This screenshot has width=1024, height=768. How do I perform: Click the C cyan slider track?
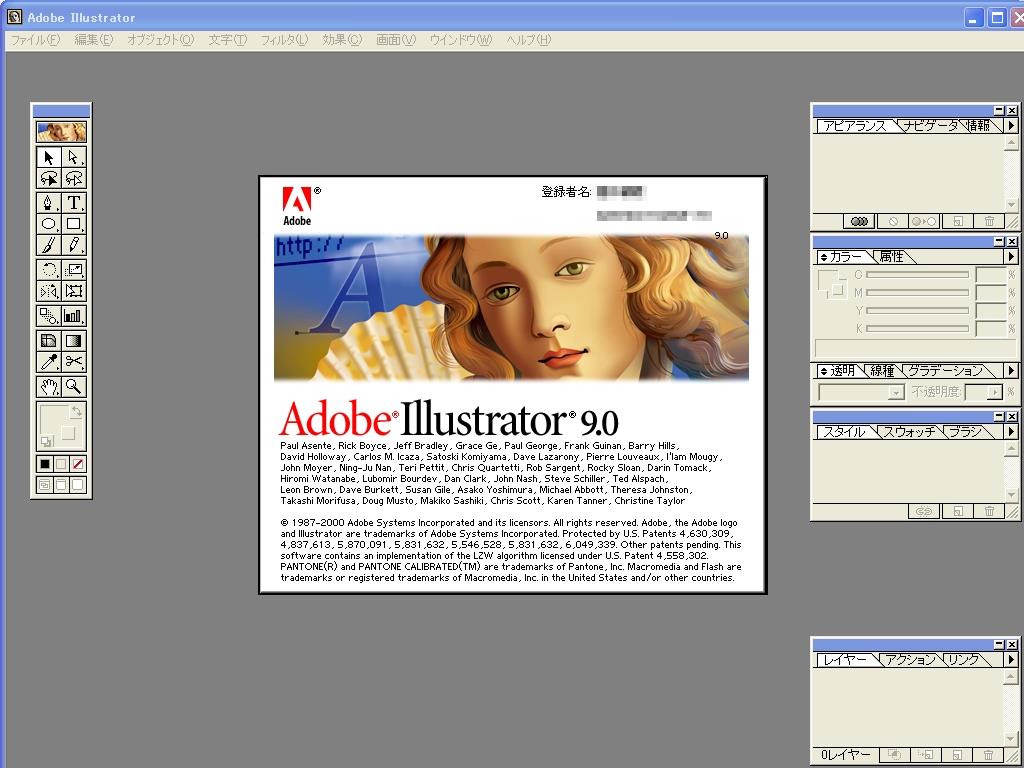918,275
